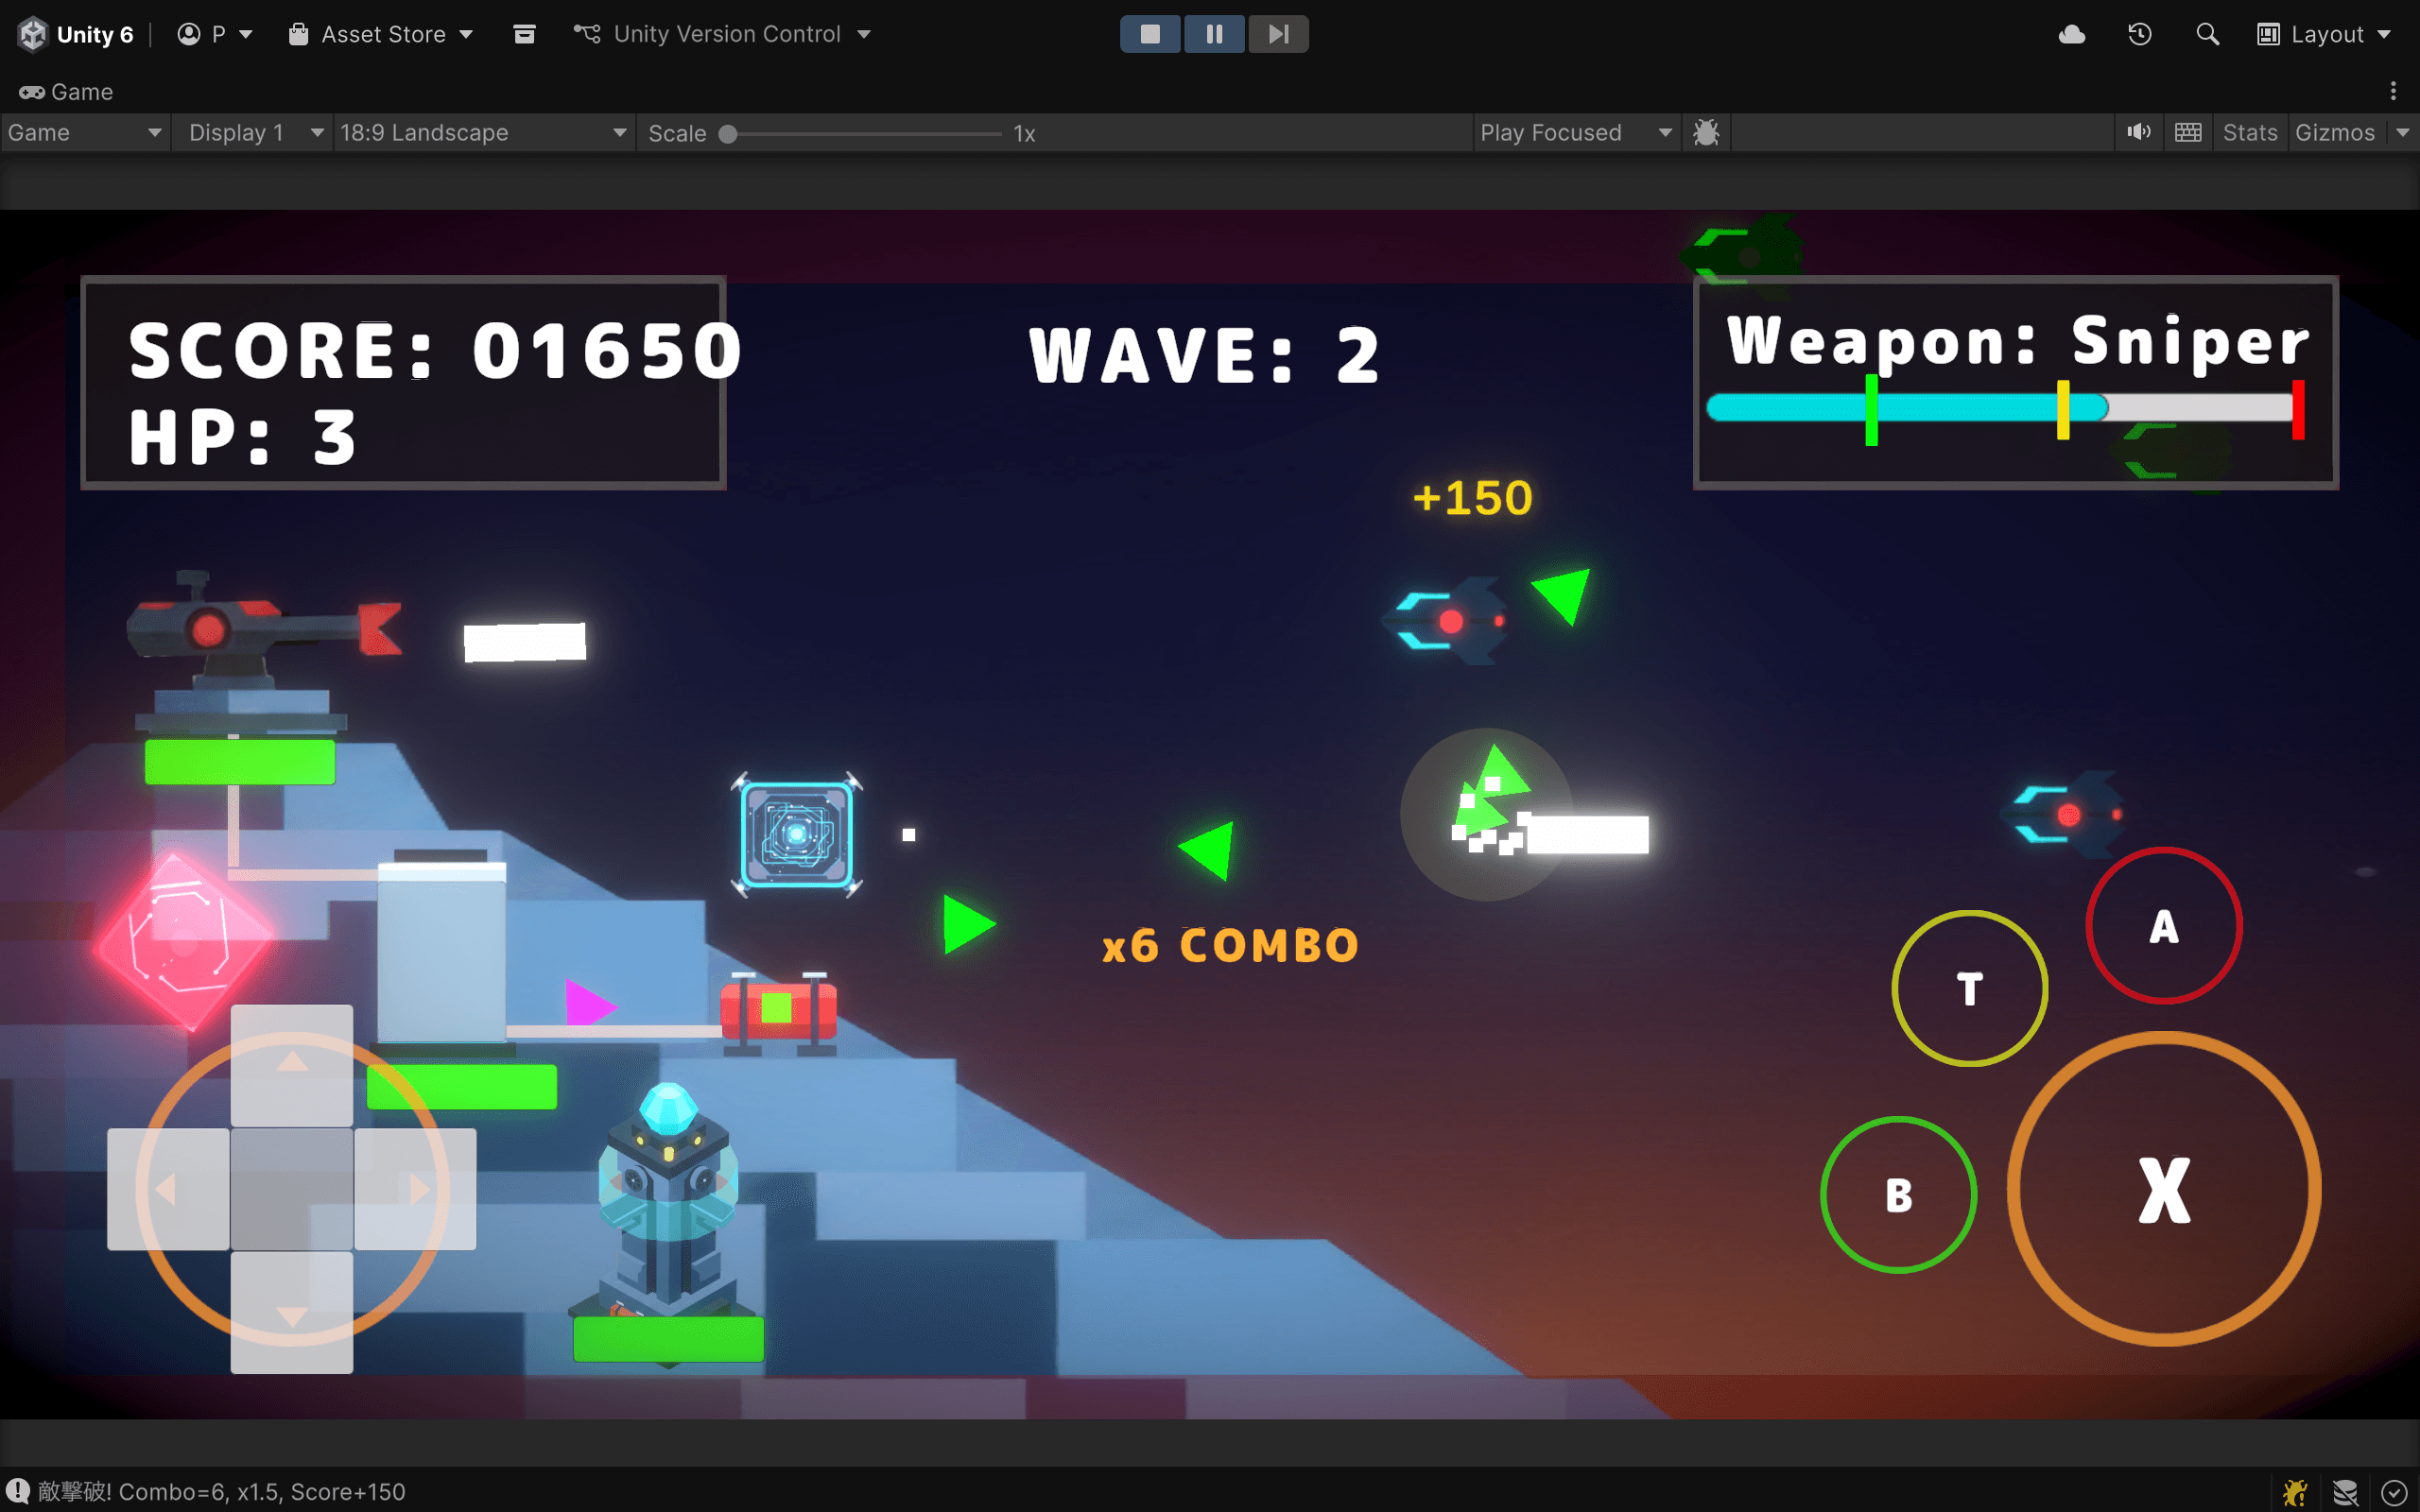
Task: Step forward one frame
Action: [1278, 34]
